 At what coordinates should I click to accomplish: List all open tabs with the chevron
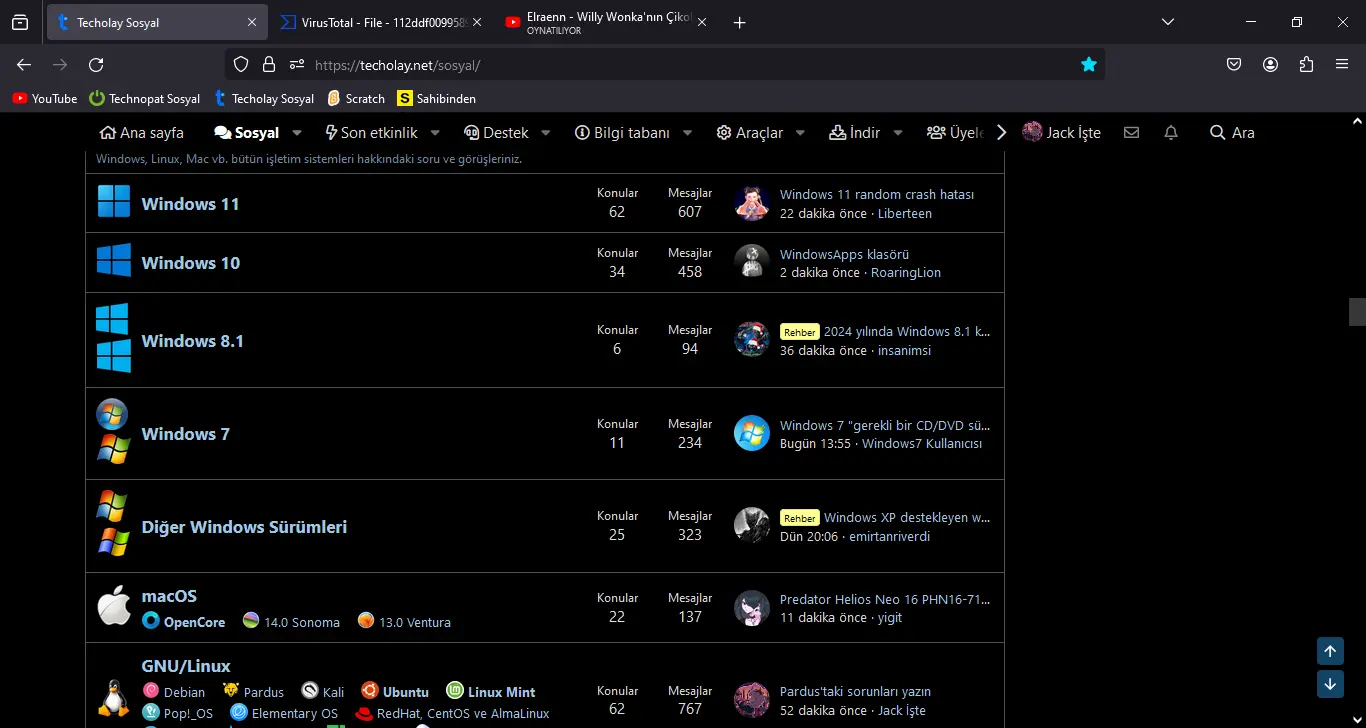point(1168,22)
